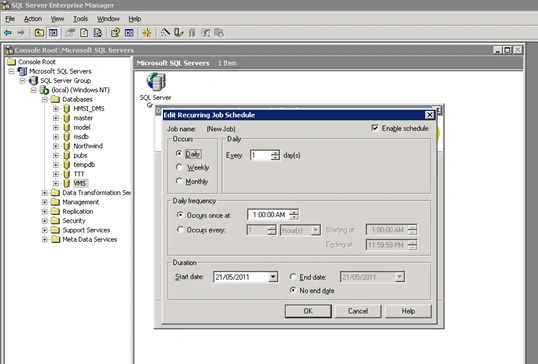This screenshot has height=364, width=538.
Task: Click the Management folder icon
Action: (x=55, y=202)
